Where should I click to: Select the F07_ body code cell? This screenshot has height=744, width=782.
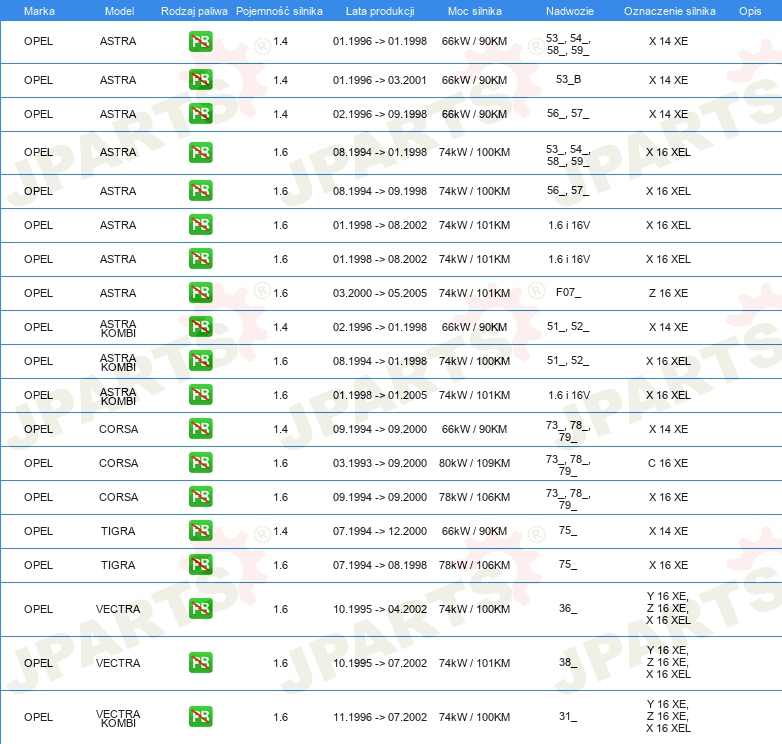568,293
